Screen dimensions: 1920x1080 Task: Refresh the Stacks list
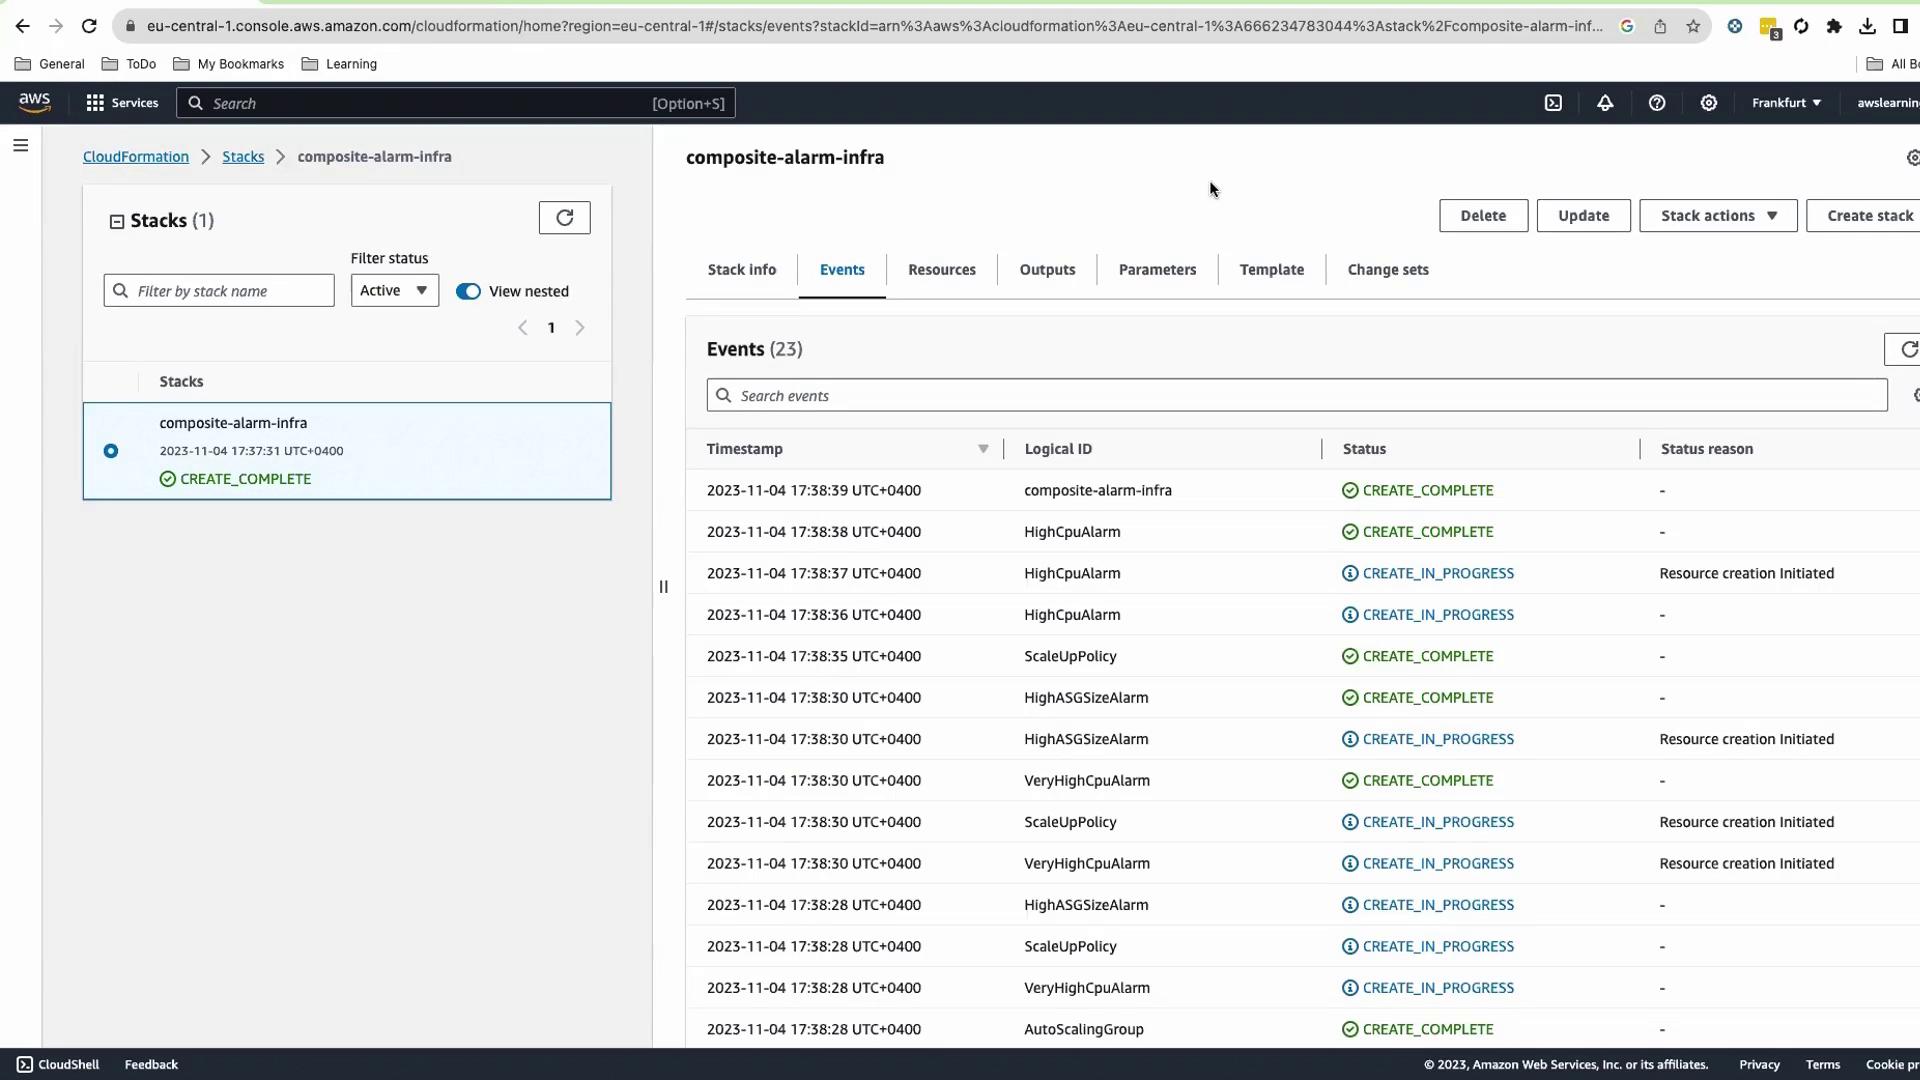564,218
